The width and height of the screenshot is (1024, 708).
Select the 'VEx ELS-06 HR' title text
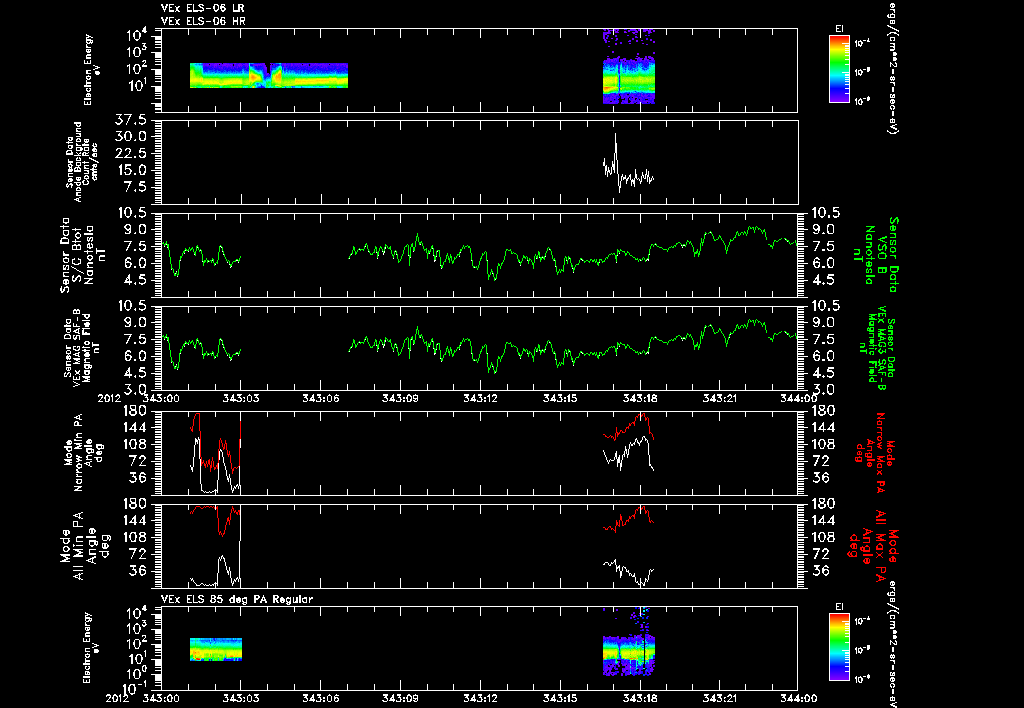(x=203, y=21)
